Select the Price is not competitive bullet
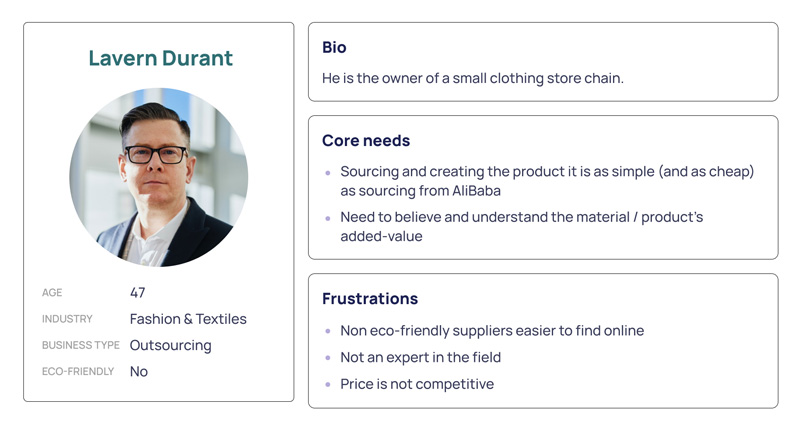The height and width of the screenshot is (430, 800). (x=417, y=384)
